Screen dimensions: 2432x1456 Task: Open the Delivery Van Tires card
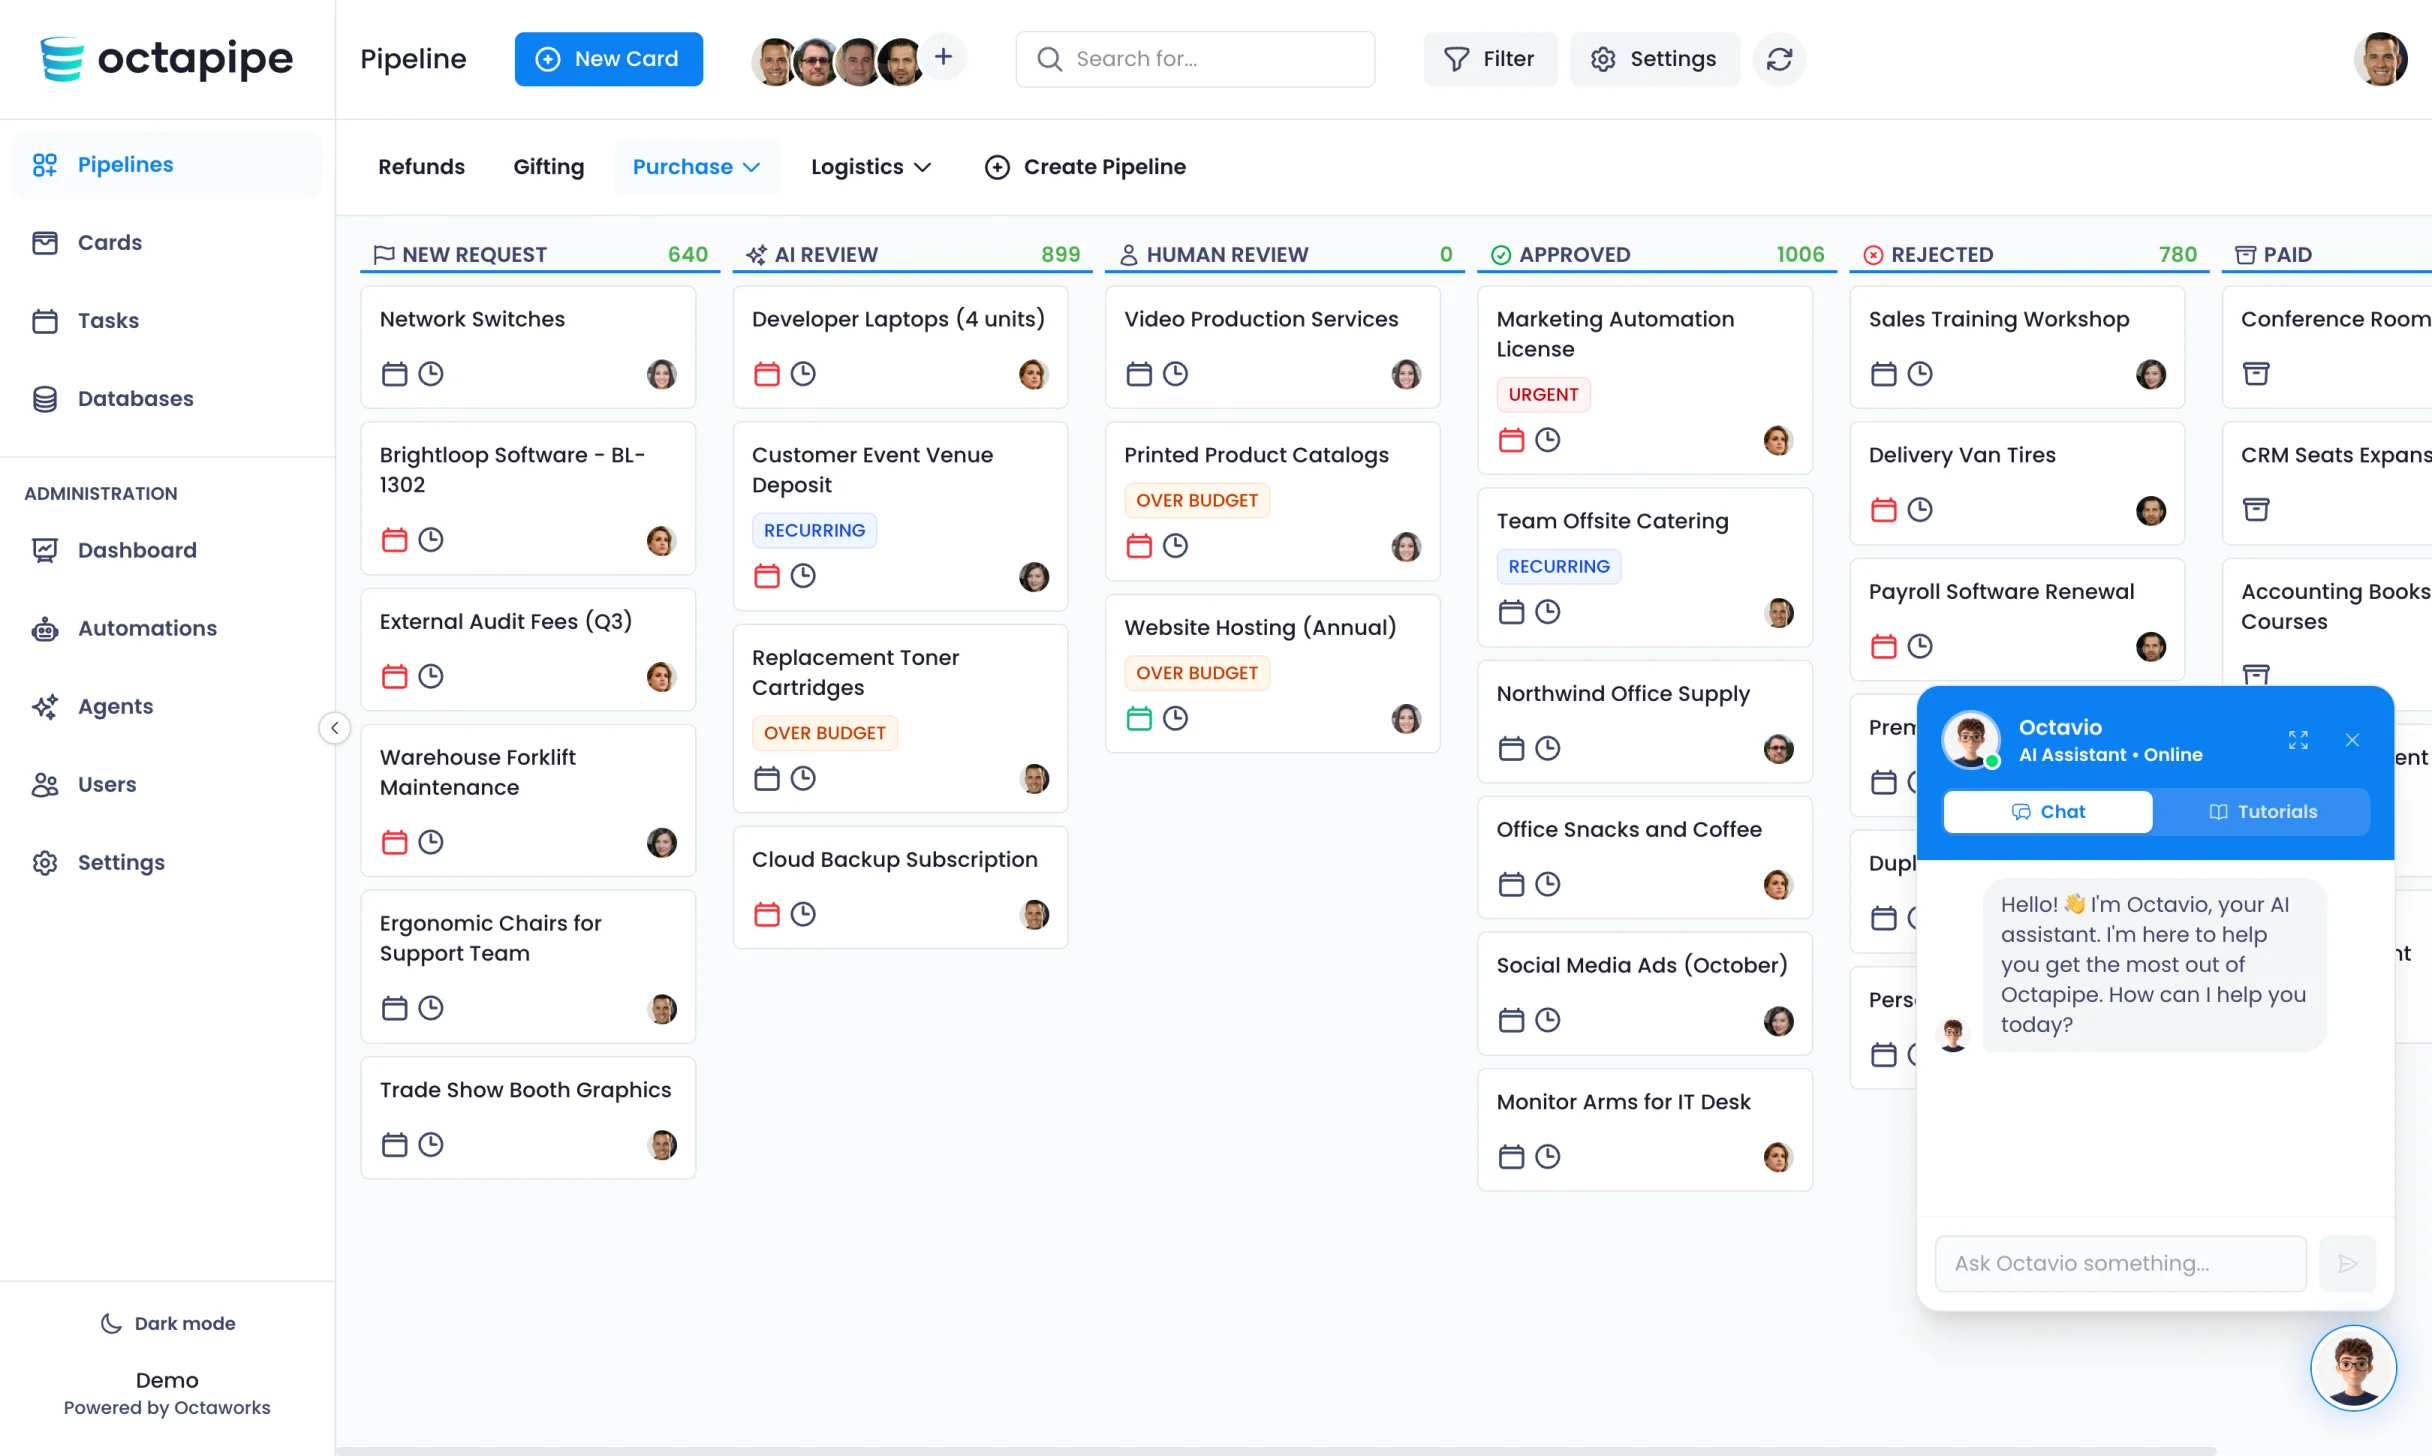click(x=2016, y=483)
